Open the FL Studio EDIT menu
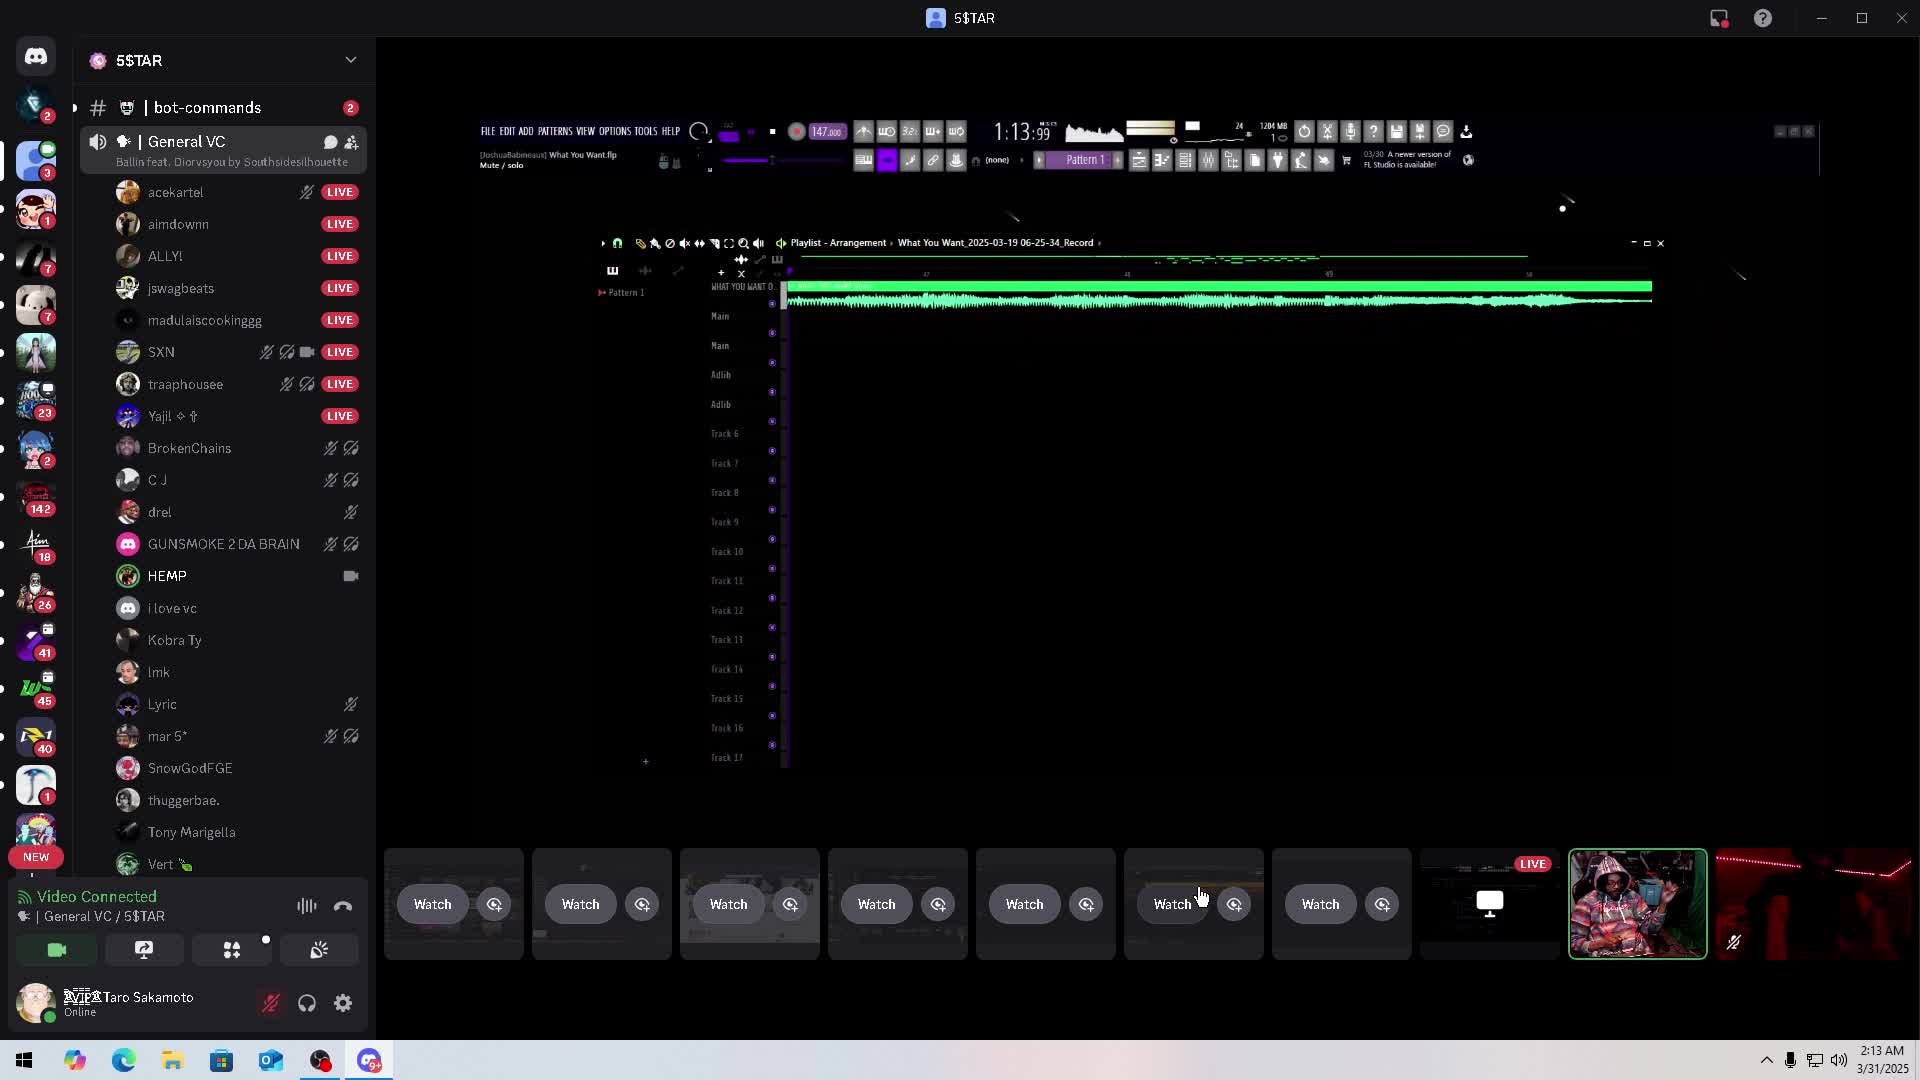This screenshot has height=1080, width=1920. coord(507,131)
